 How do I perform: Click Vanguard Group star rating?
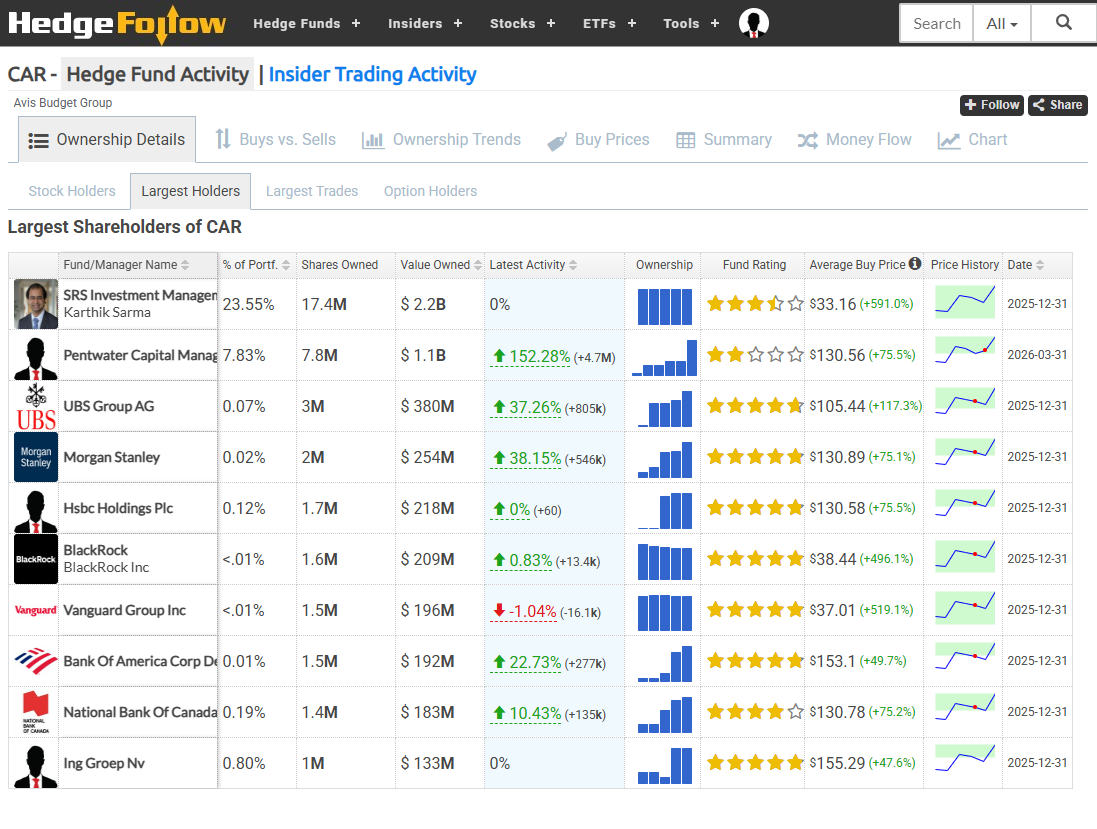point(755,610)
